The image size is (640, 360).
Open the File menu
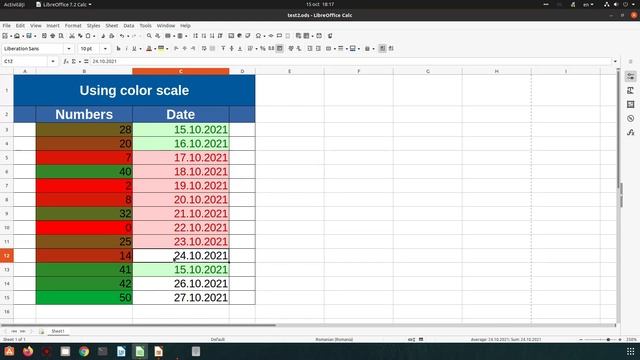click(x=7, y=25)
